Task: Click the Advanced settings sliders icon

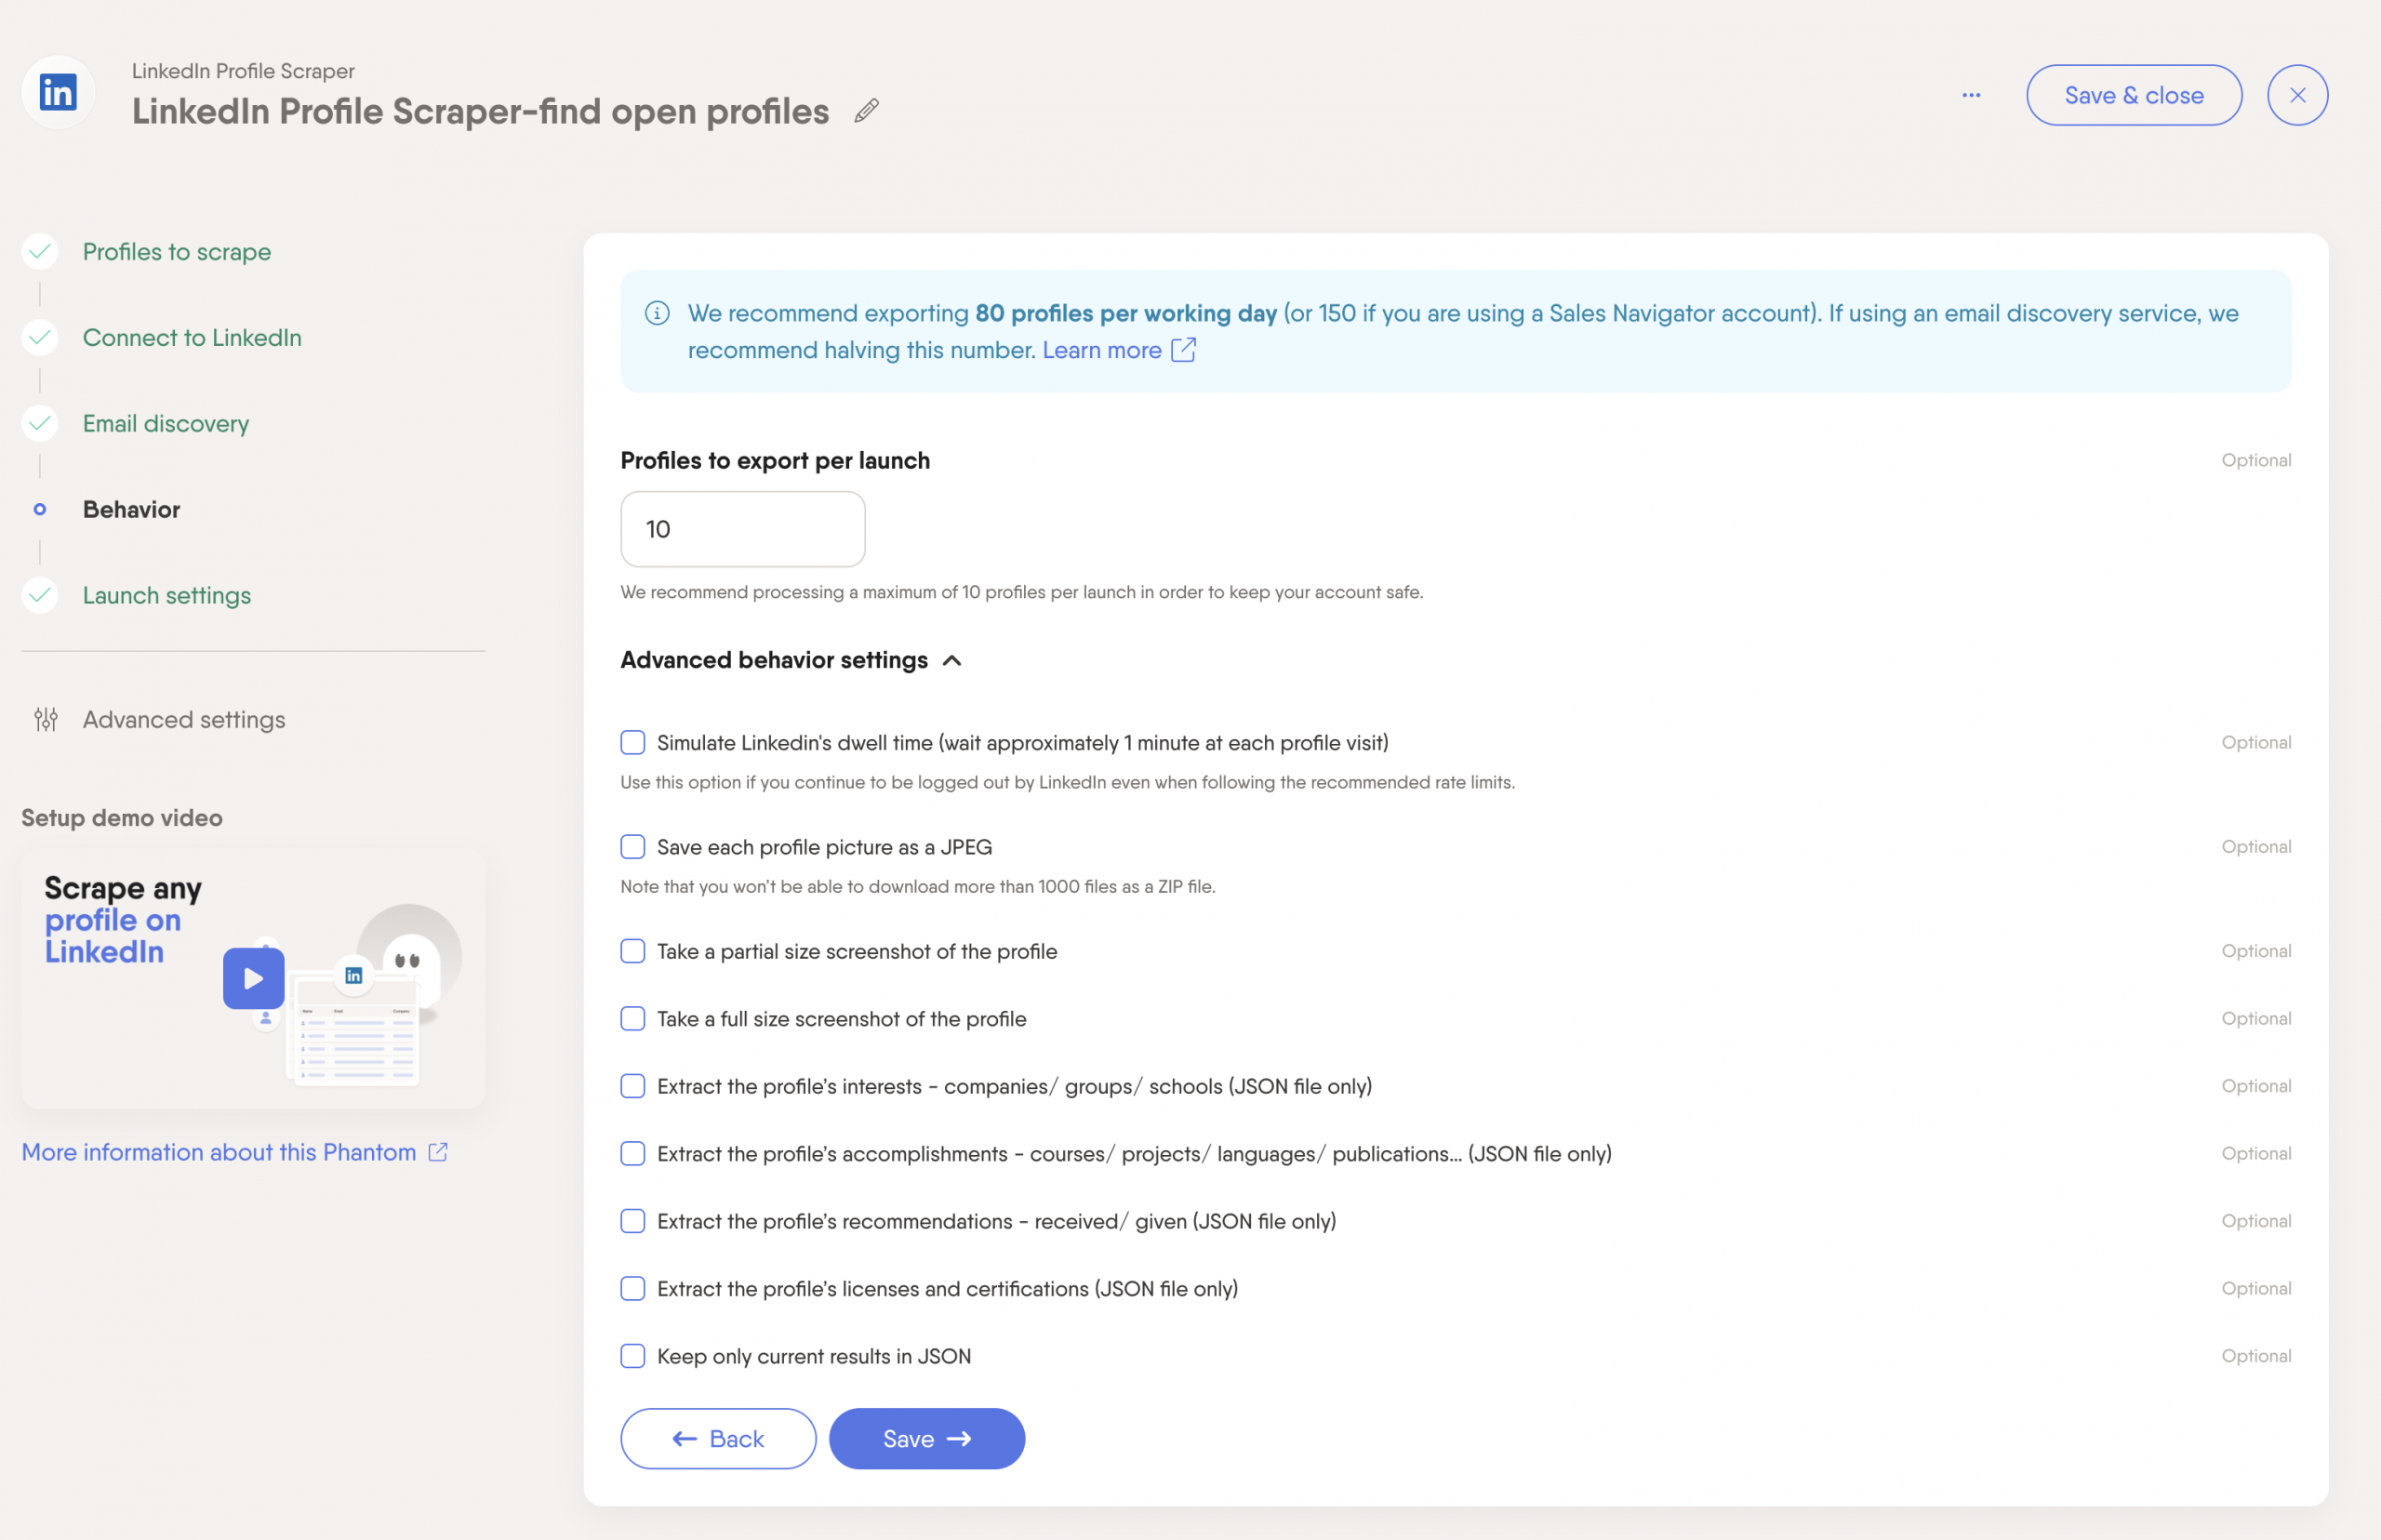Action: click(45, 719)
